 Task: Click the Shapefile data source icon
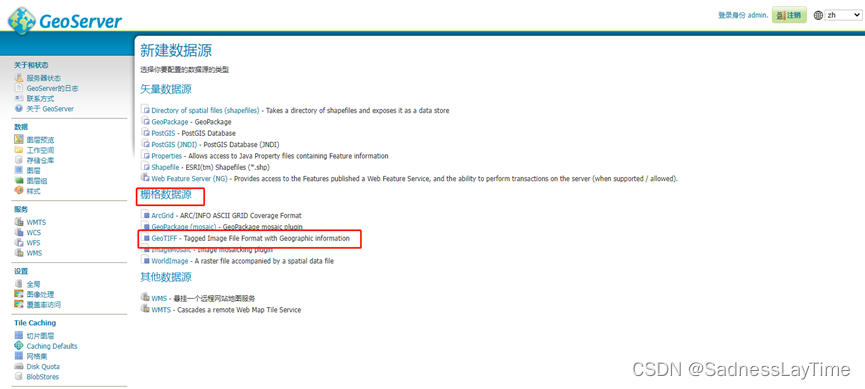coord(146,167)
